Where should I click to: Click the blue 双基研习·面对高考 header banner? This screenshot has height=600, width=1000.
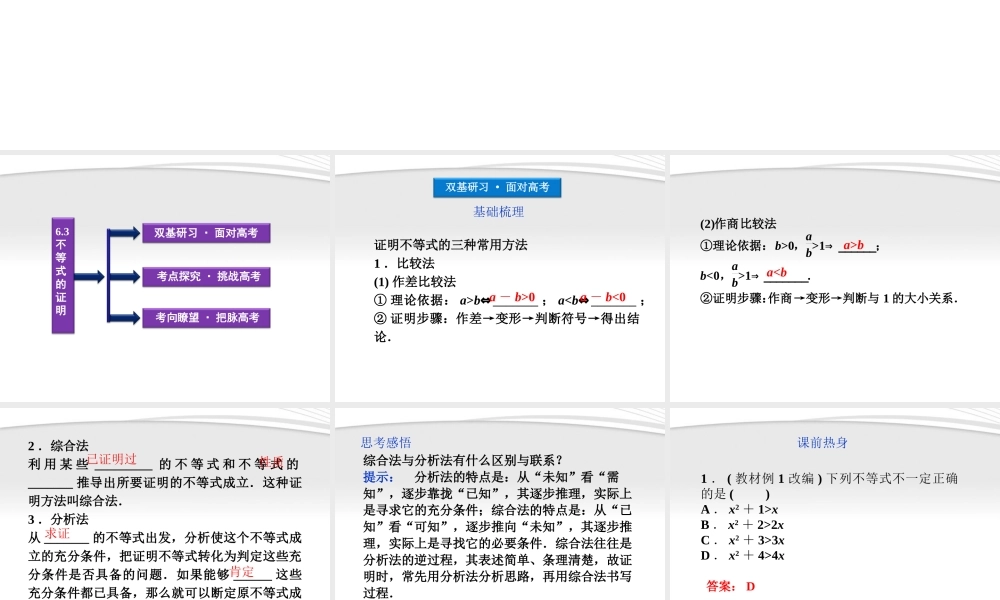point(497,187)
